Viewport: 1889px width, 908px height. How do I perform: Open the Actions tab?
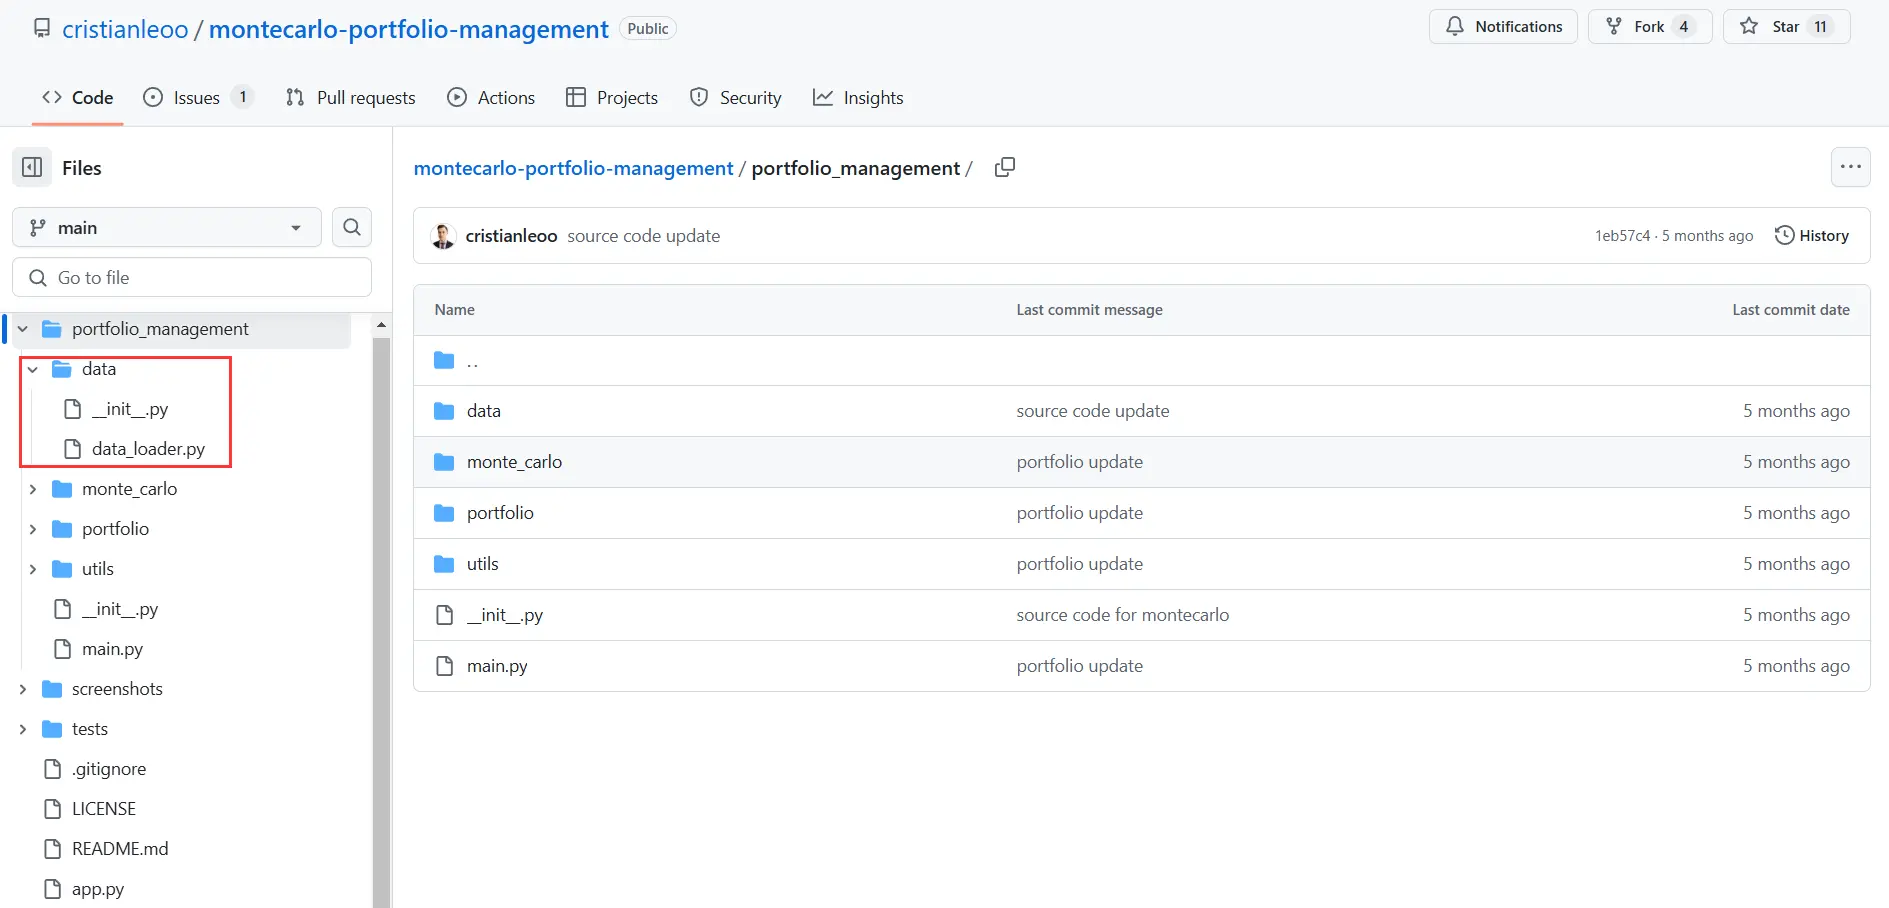[x=491, y=98]
